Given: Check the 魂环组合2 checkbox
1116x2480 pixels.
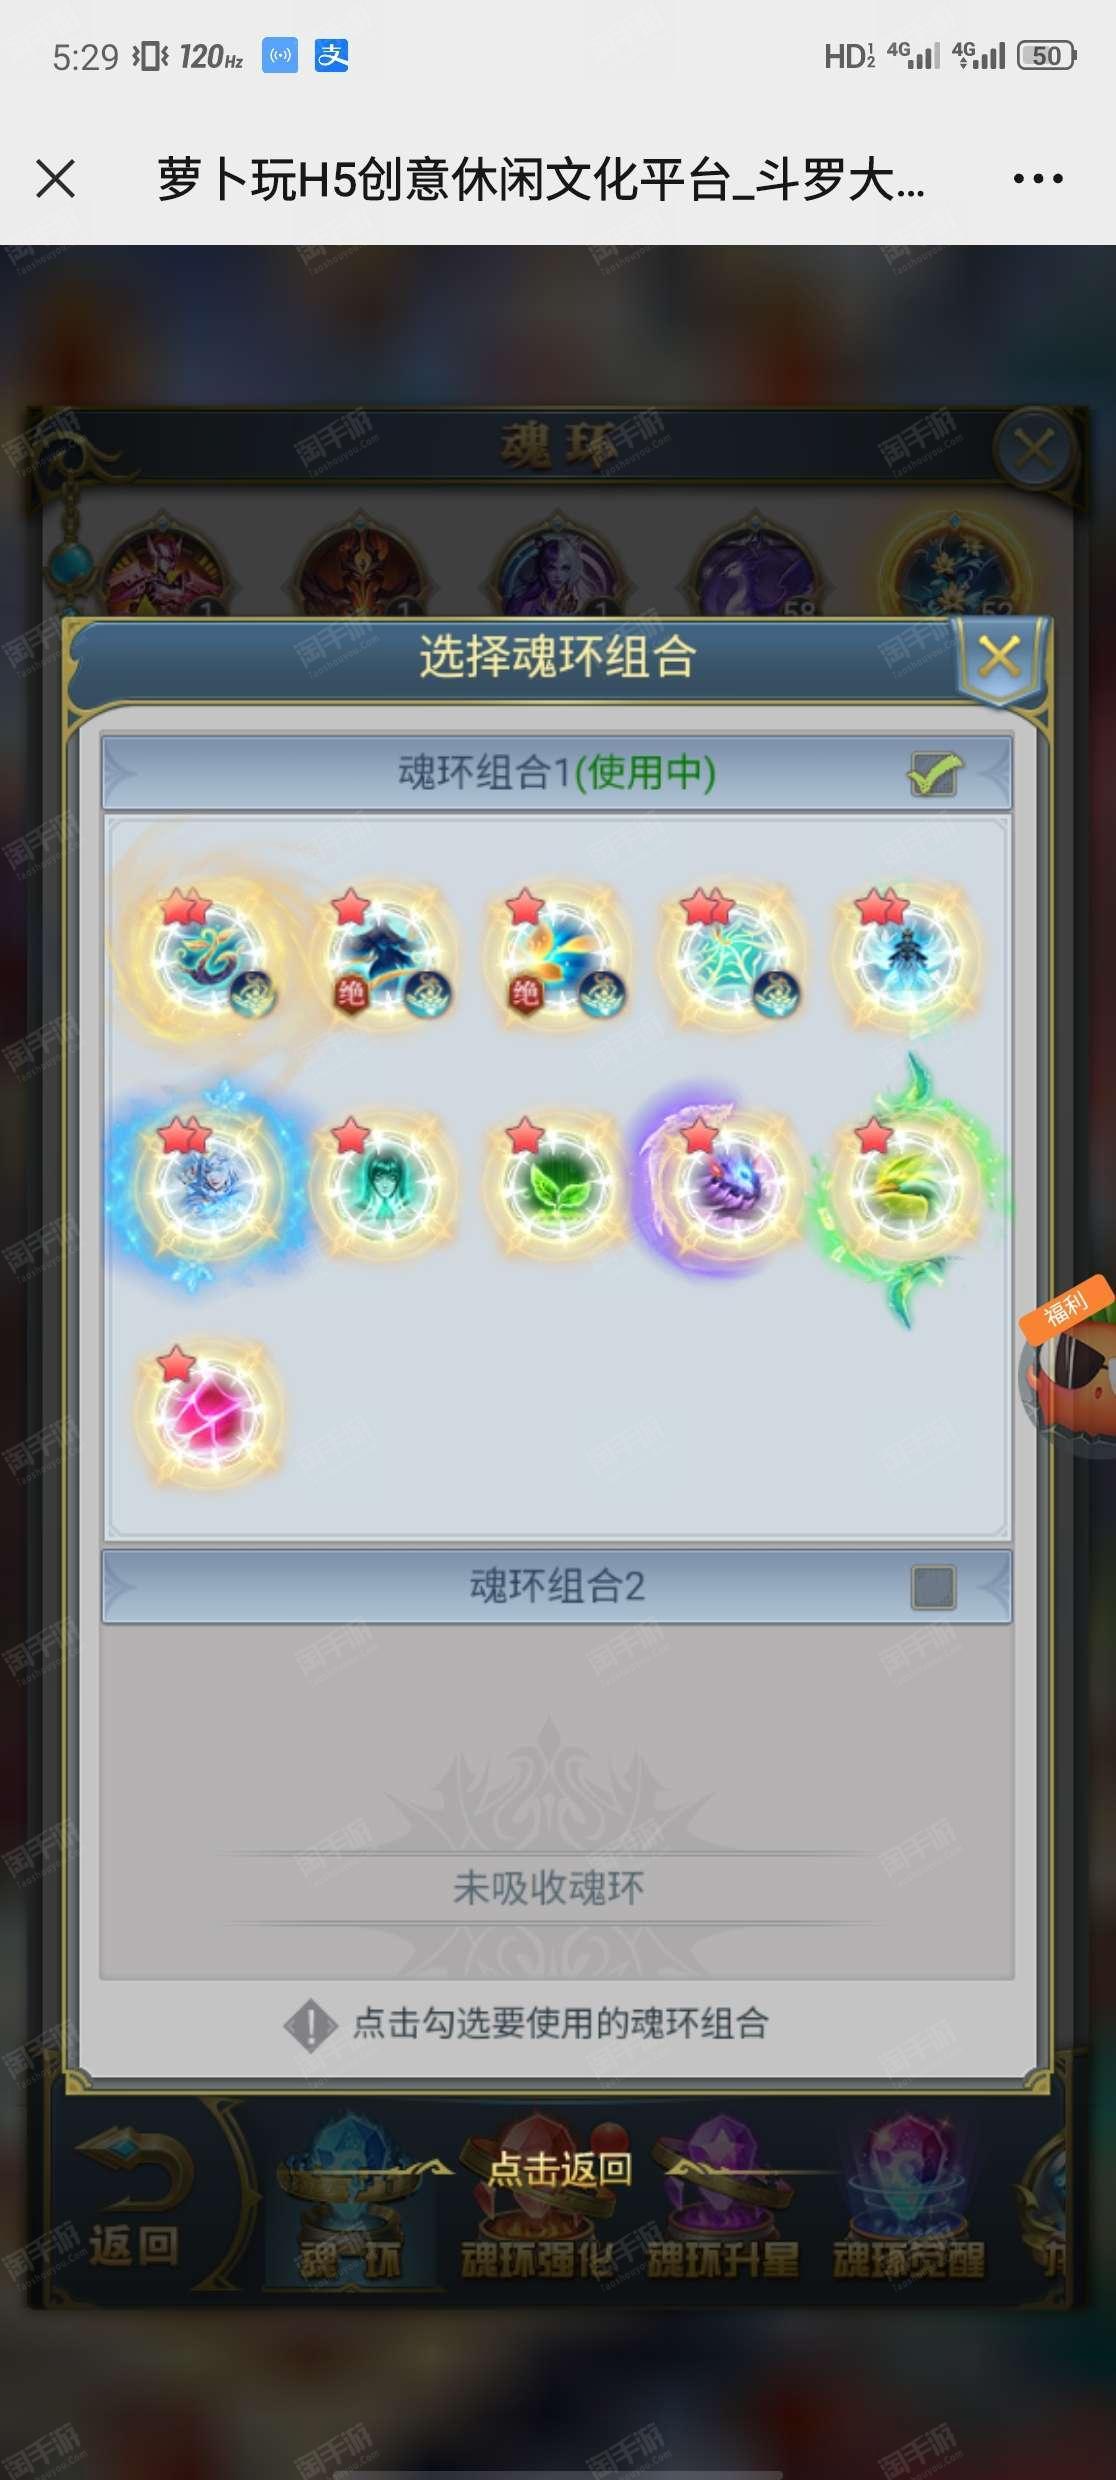Looking at the screenshot, I should point(933,1587).
